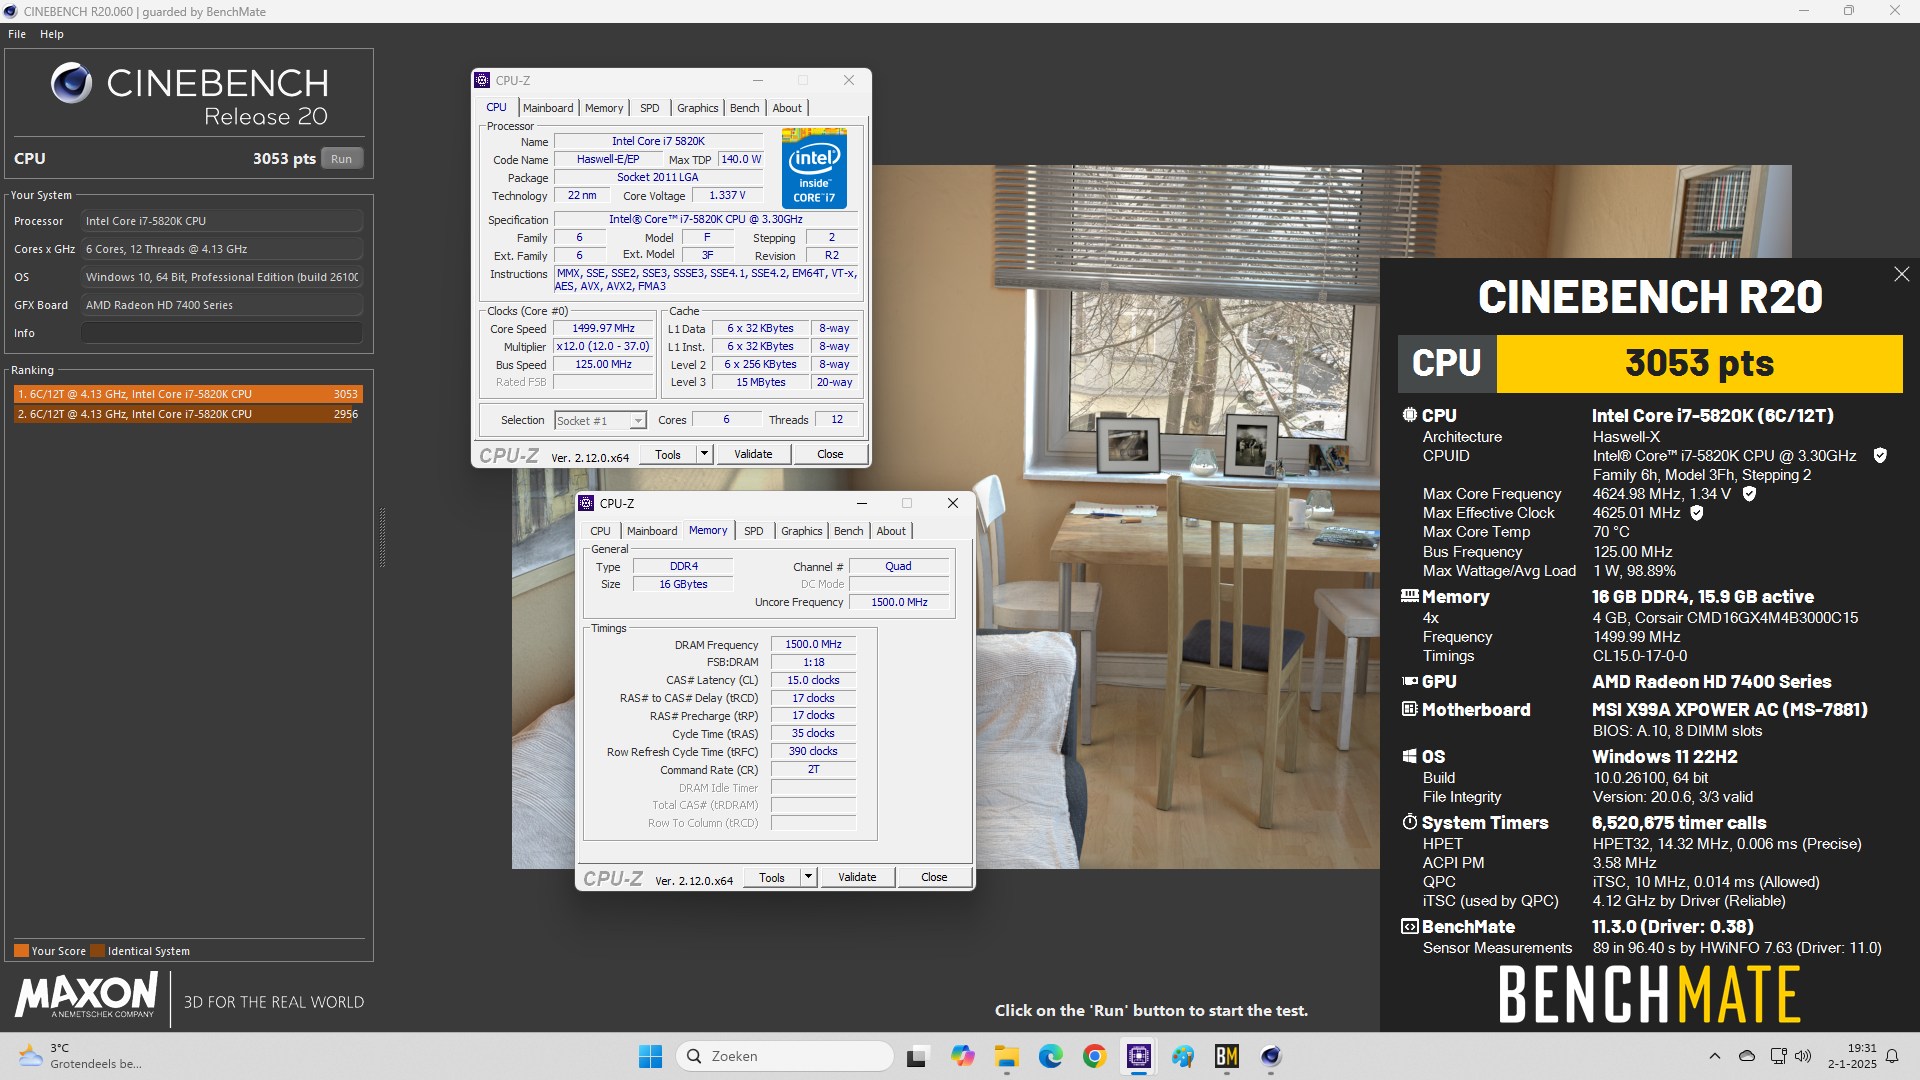1920x1080 pixels.
Task: Open File Explorer from the taskbar
Action: pos(1006,1056)
